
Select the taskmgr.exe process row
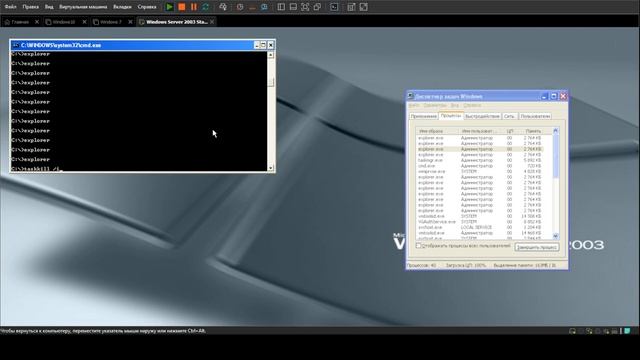(480, 160)
